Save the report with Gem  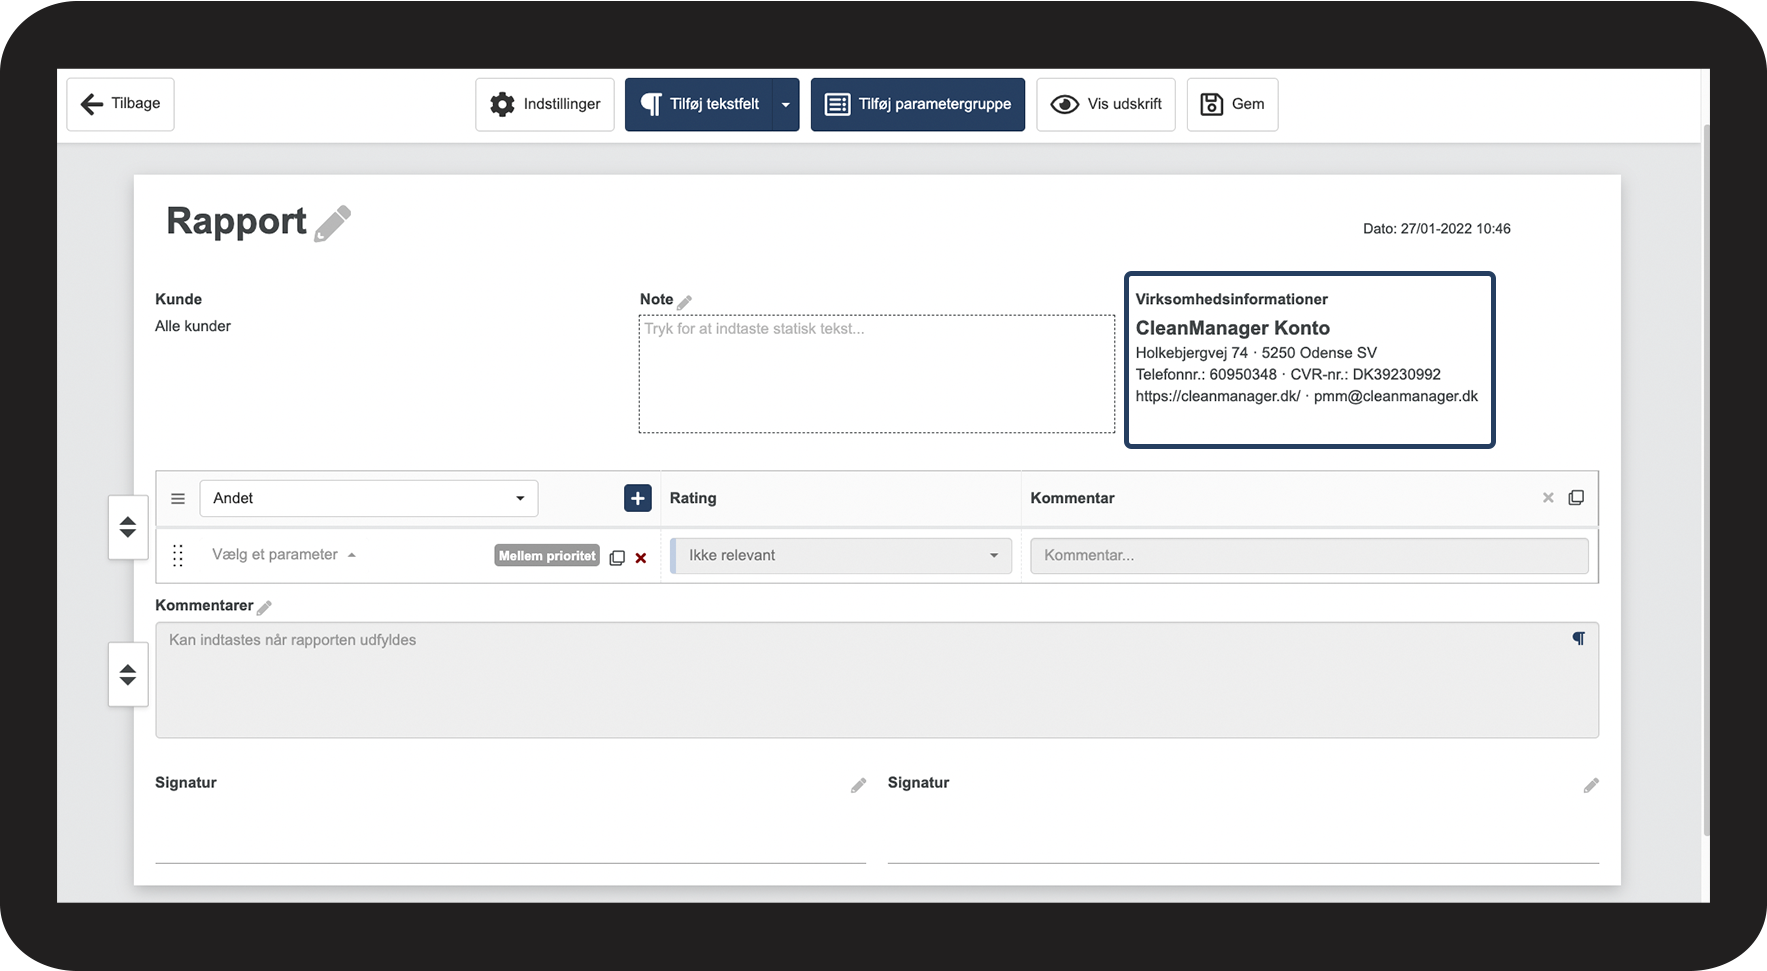point(1232,104)
